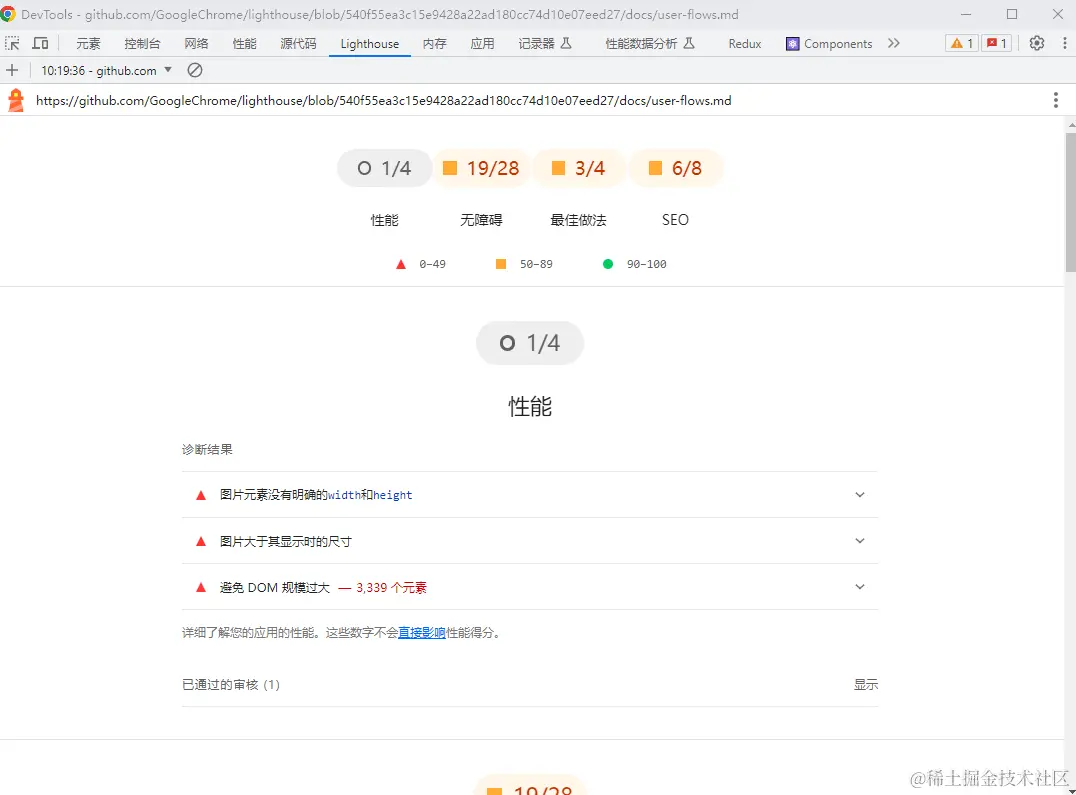Open the Redux tab
Image resolution: width=1076 pixels, height=795 pixels.
[x=745, y=44]
